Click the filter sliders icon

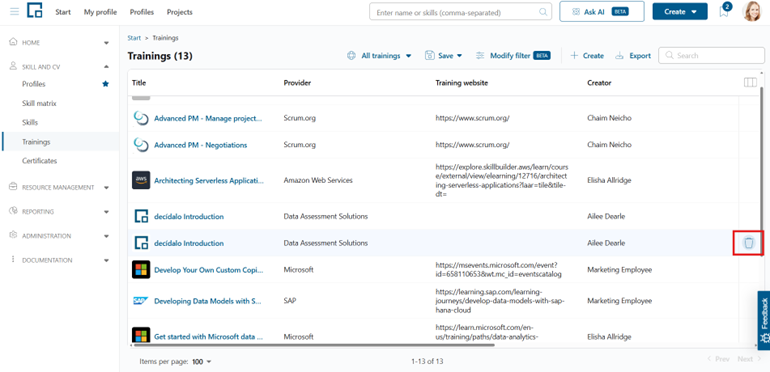pos(480,56)
